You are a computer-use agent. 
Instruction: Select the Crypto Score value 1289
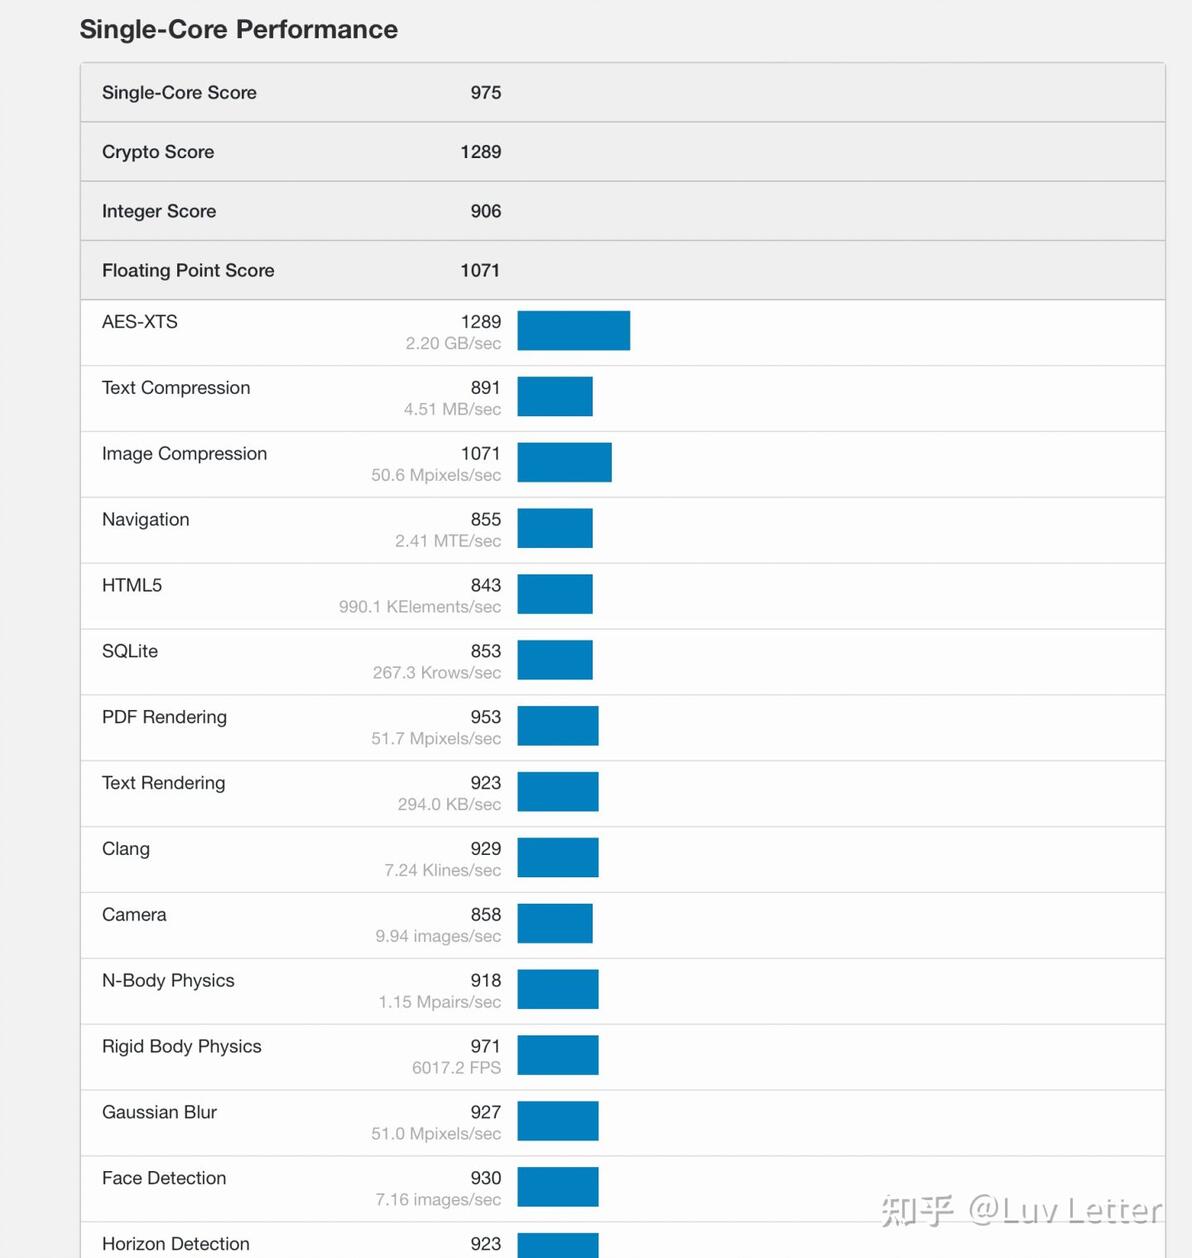tap(481, 152)
